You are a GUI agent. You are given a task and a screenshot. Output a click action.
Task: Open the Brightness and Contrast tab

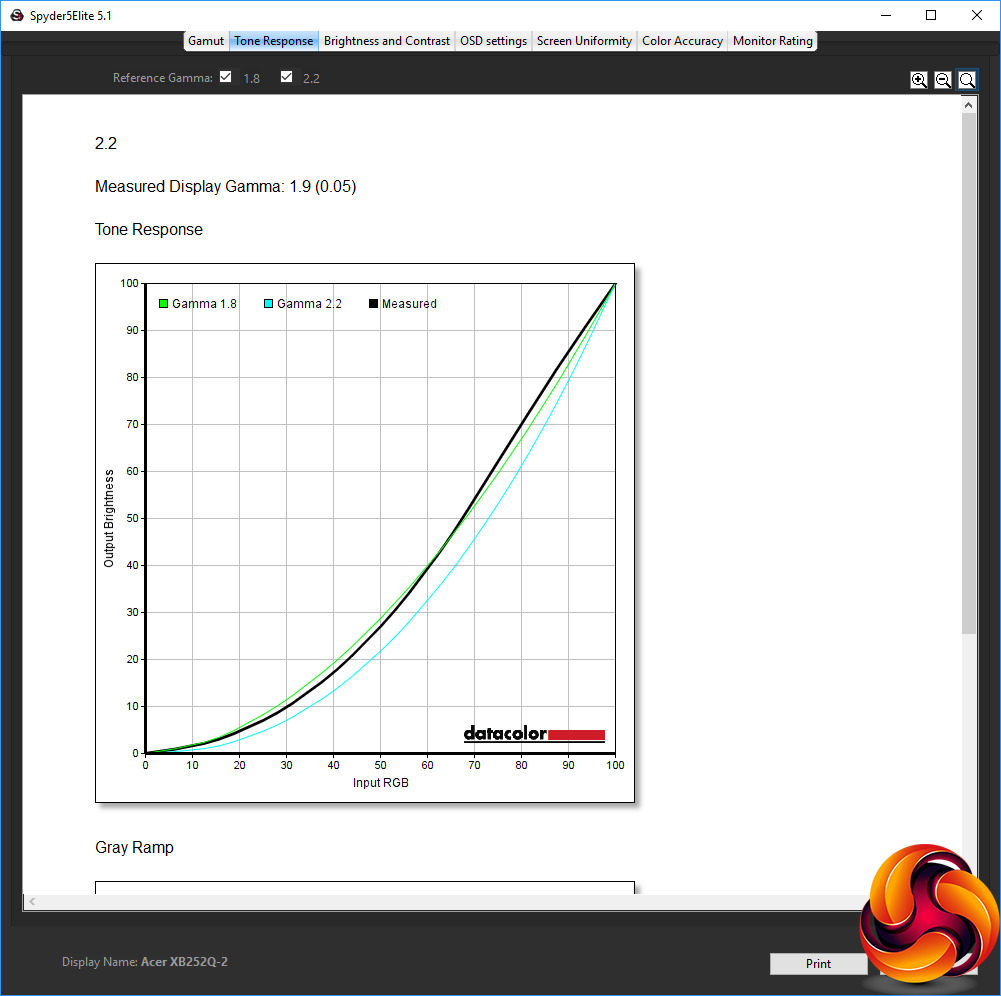[387, 41]
